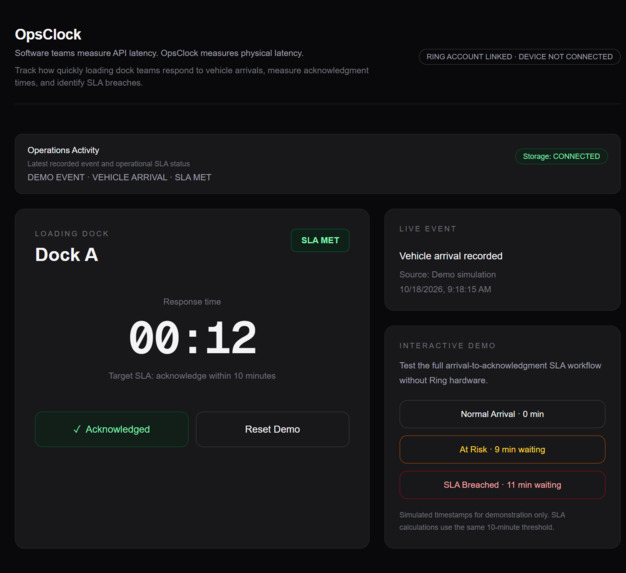Click the Acknowledged button
Screen dimensions: 626x573
click(112, 429)
